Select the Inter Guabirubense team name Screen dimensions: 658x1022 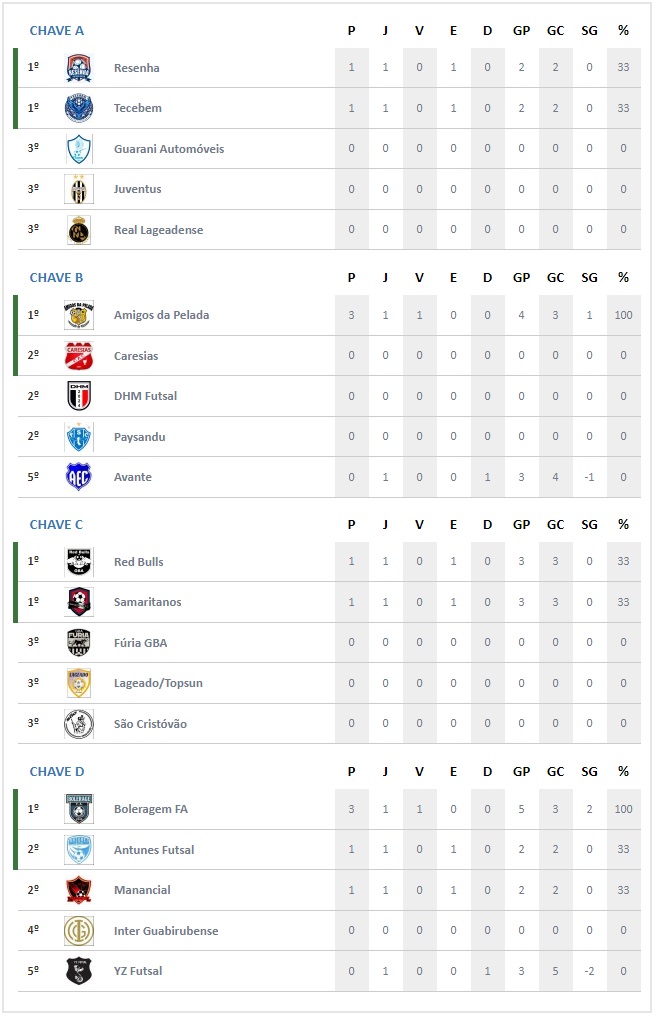click(x=166, y=931)
